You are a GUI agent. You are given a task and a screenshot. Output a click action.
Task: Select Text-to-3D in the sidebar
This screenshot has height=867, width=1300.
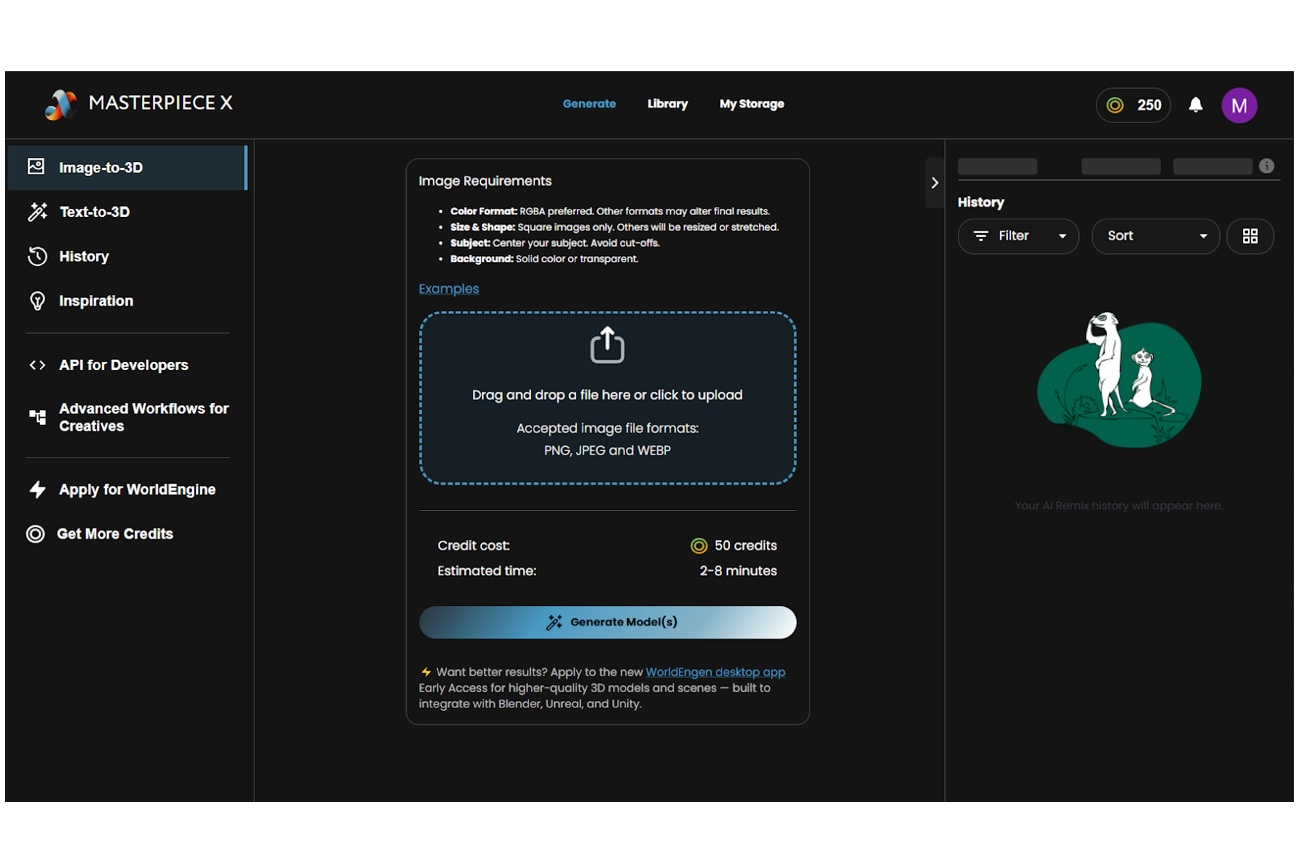pos(94,212)
